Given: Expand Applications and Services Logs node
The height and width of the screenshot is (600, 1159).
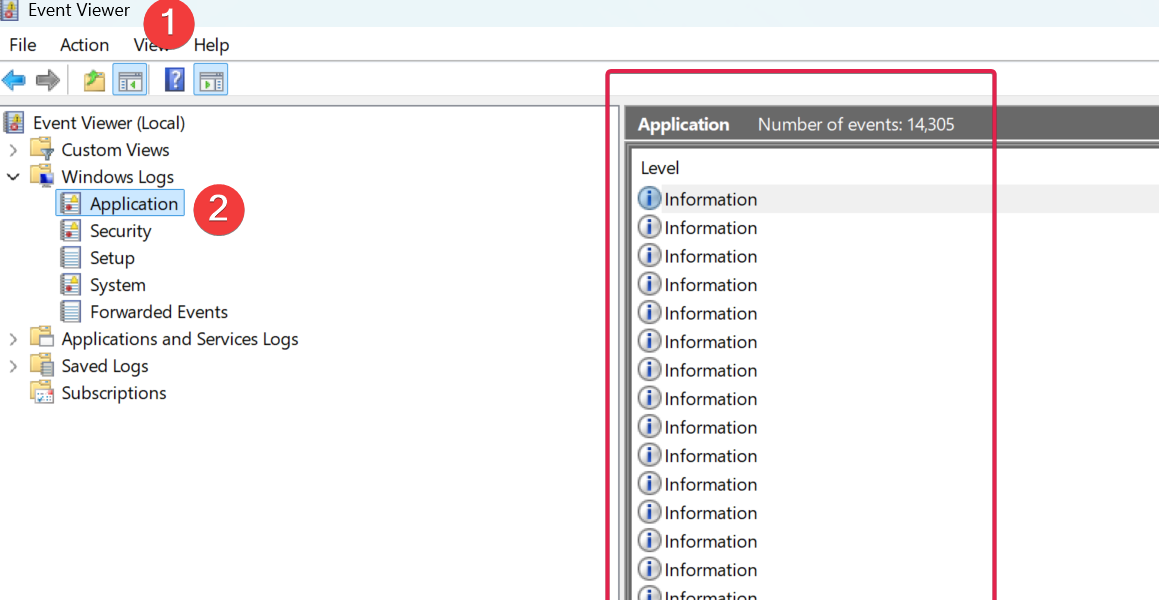Looking at the screenshot, I should point(13,339).
